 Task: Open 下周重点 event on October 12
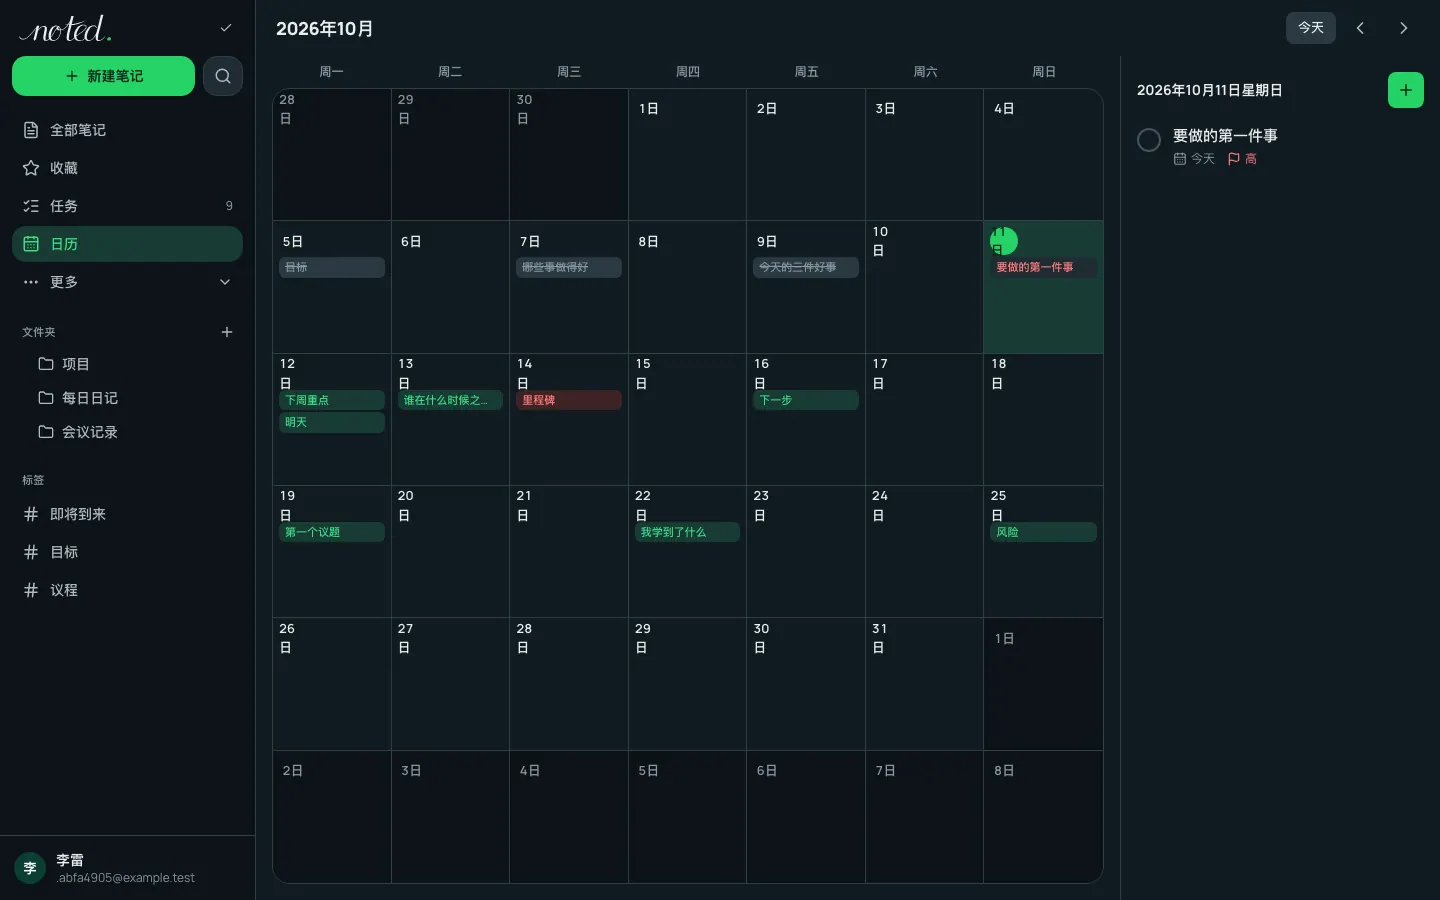(332, 400)
